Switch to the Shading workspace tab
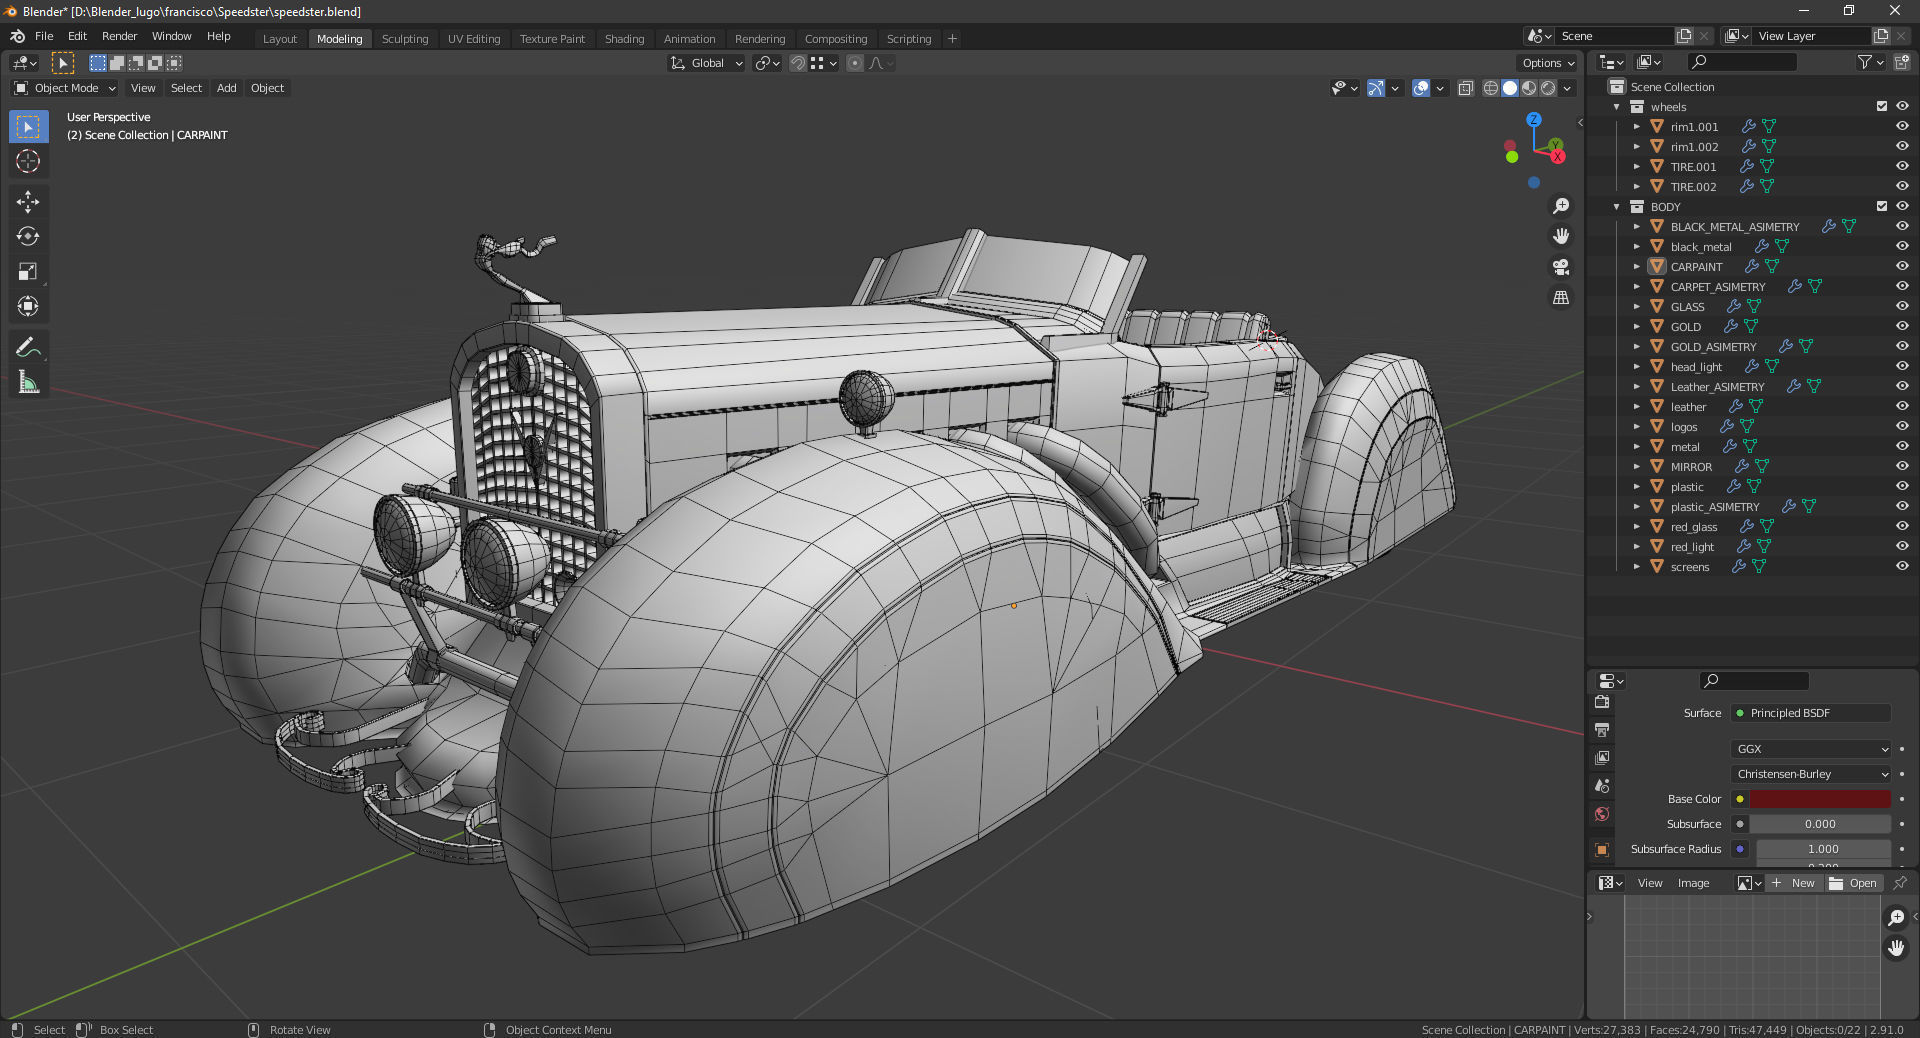Image resolution: width=1920 pixels, height=1038 pixels. 624,39
